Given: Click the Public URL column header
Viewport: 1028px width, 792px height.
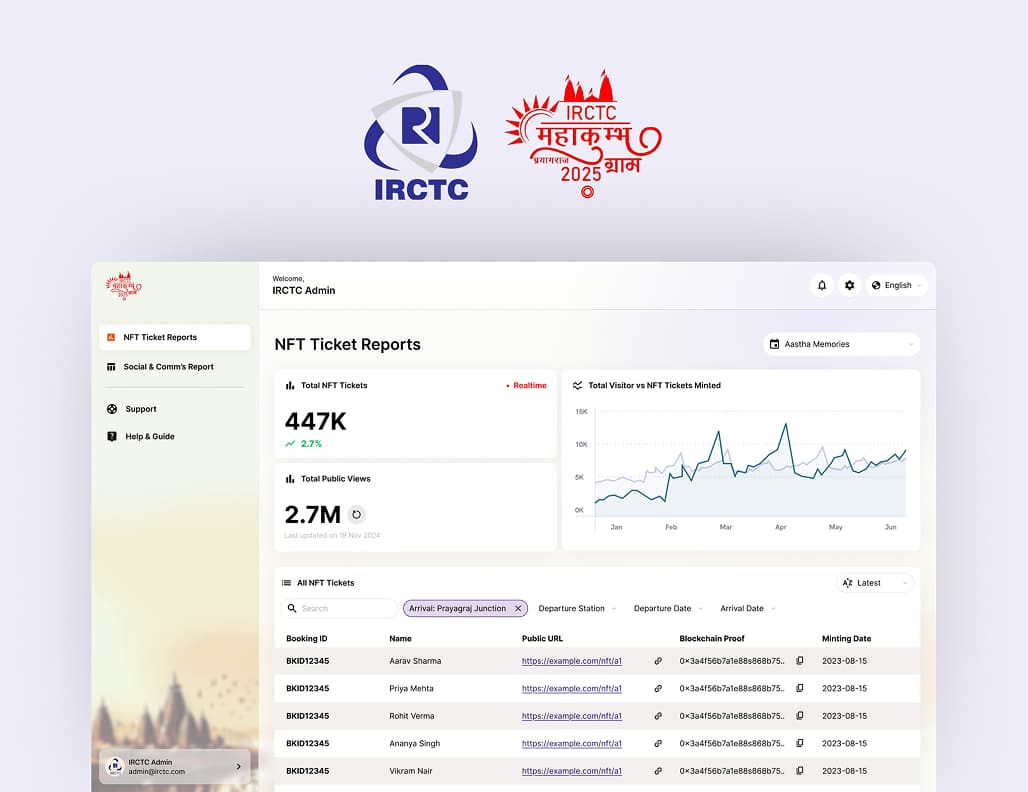Looking at the screenshot, I should (542, 639).
